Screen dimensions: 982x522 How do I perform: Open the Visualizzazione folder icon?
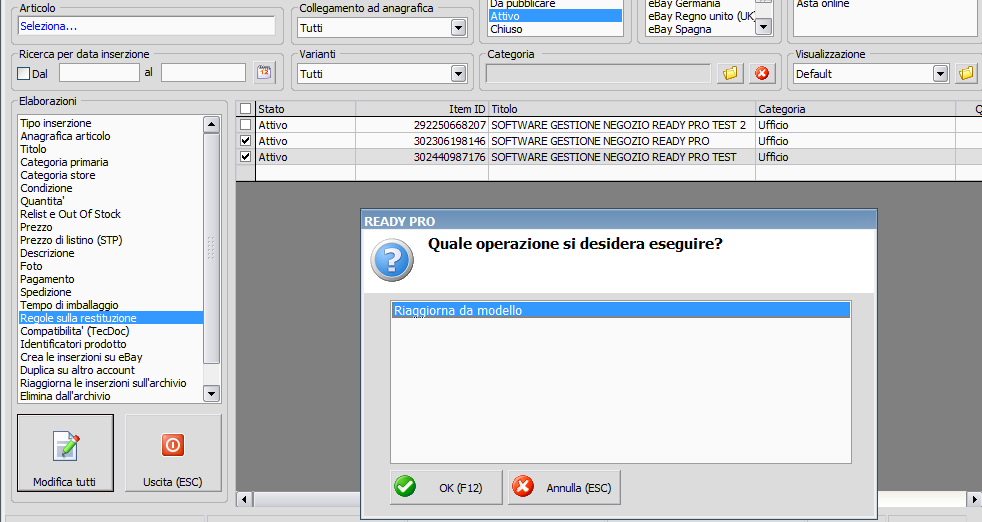point(966,73)
